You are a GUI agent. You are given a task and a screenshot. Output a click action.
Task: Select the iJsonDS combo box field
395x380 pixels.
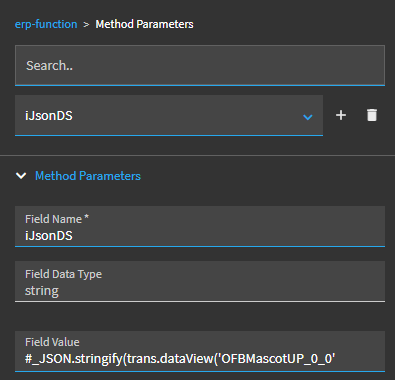click(169, 115)
